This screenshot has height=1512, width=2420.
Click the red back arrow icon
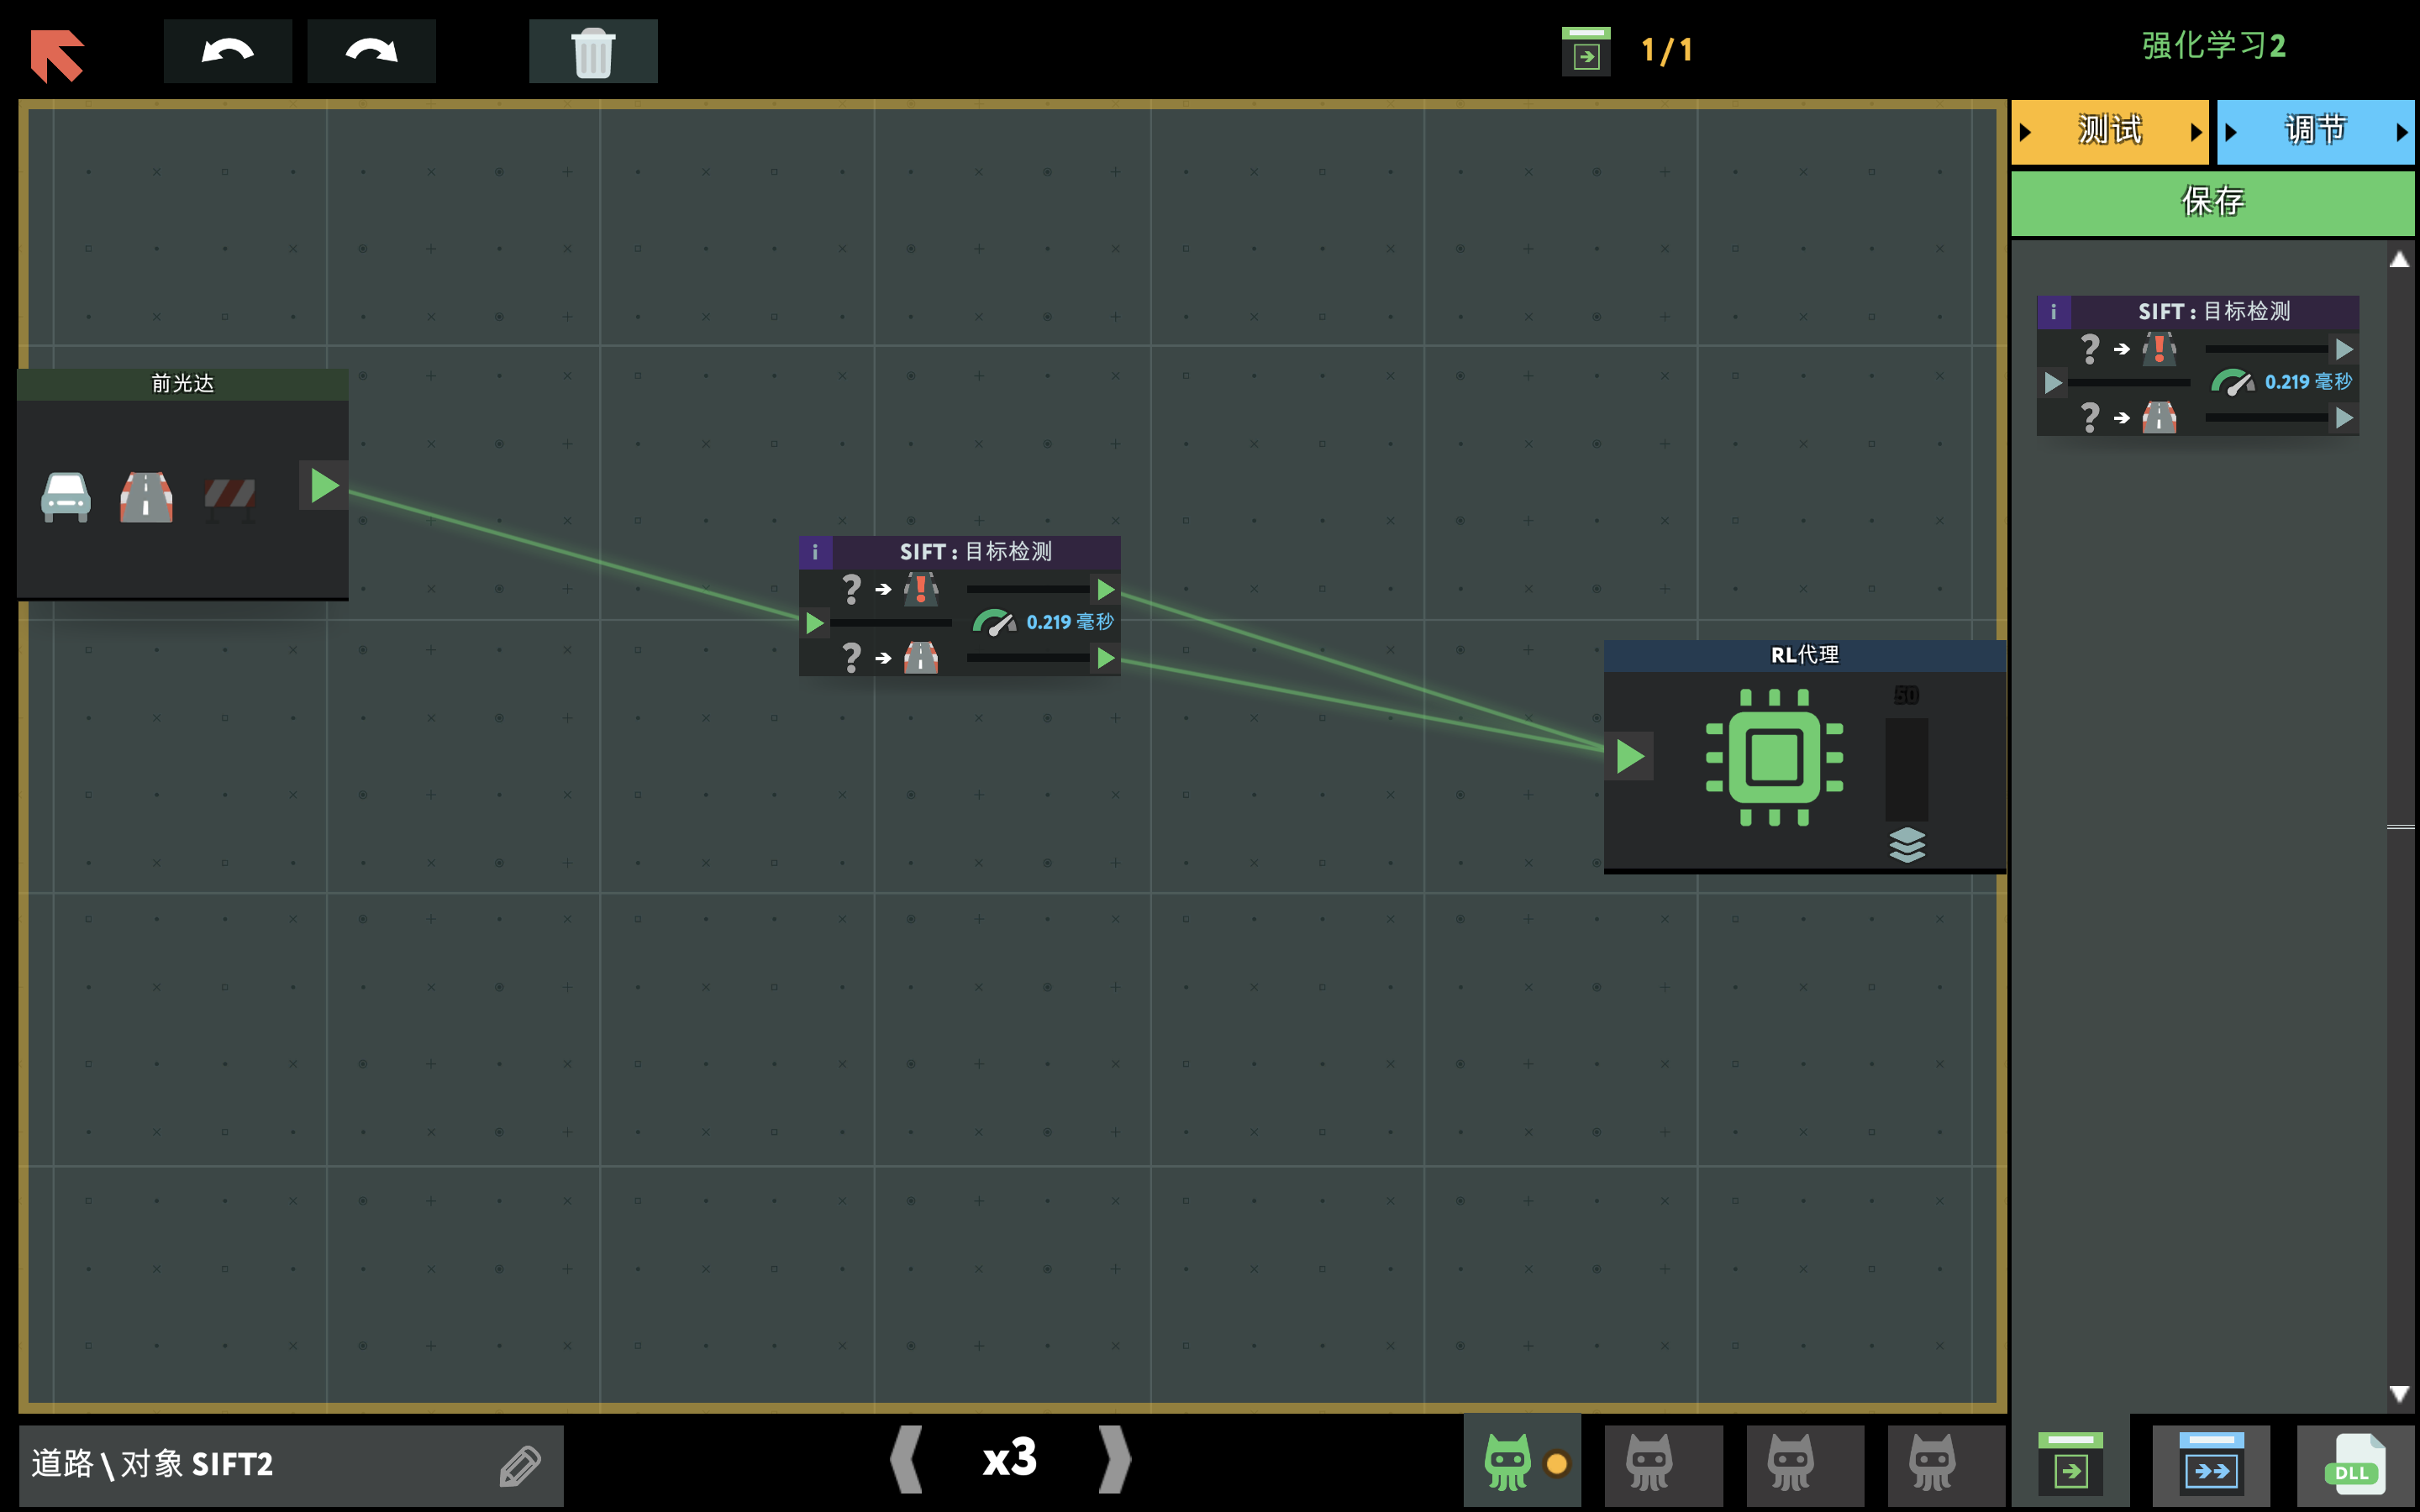pos(57,54)
